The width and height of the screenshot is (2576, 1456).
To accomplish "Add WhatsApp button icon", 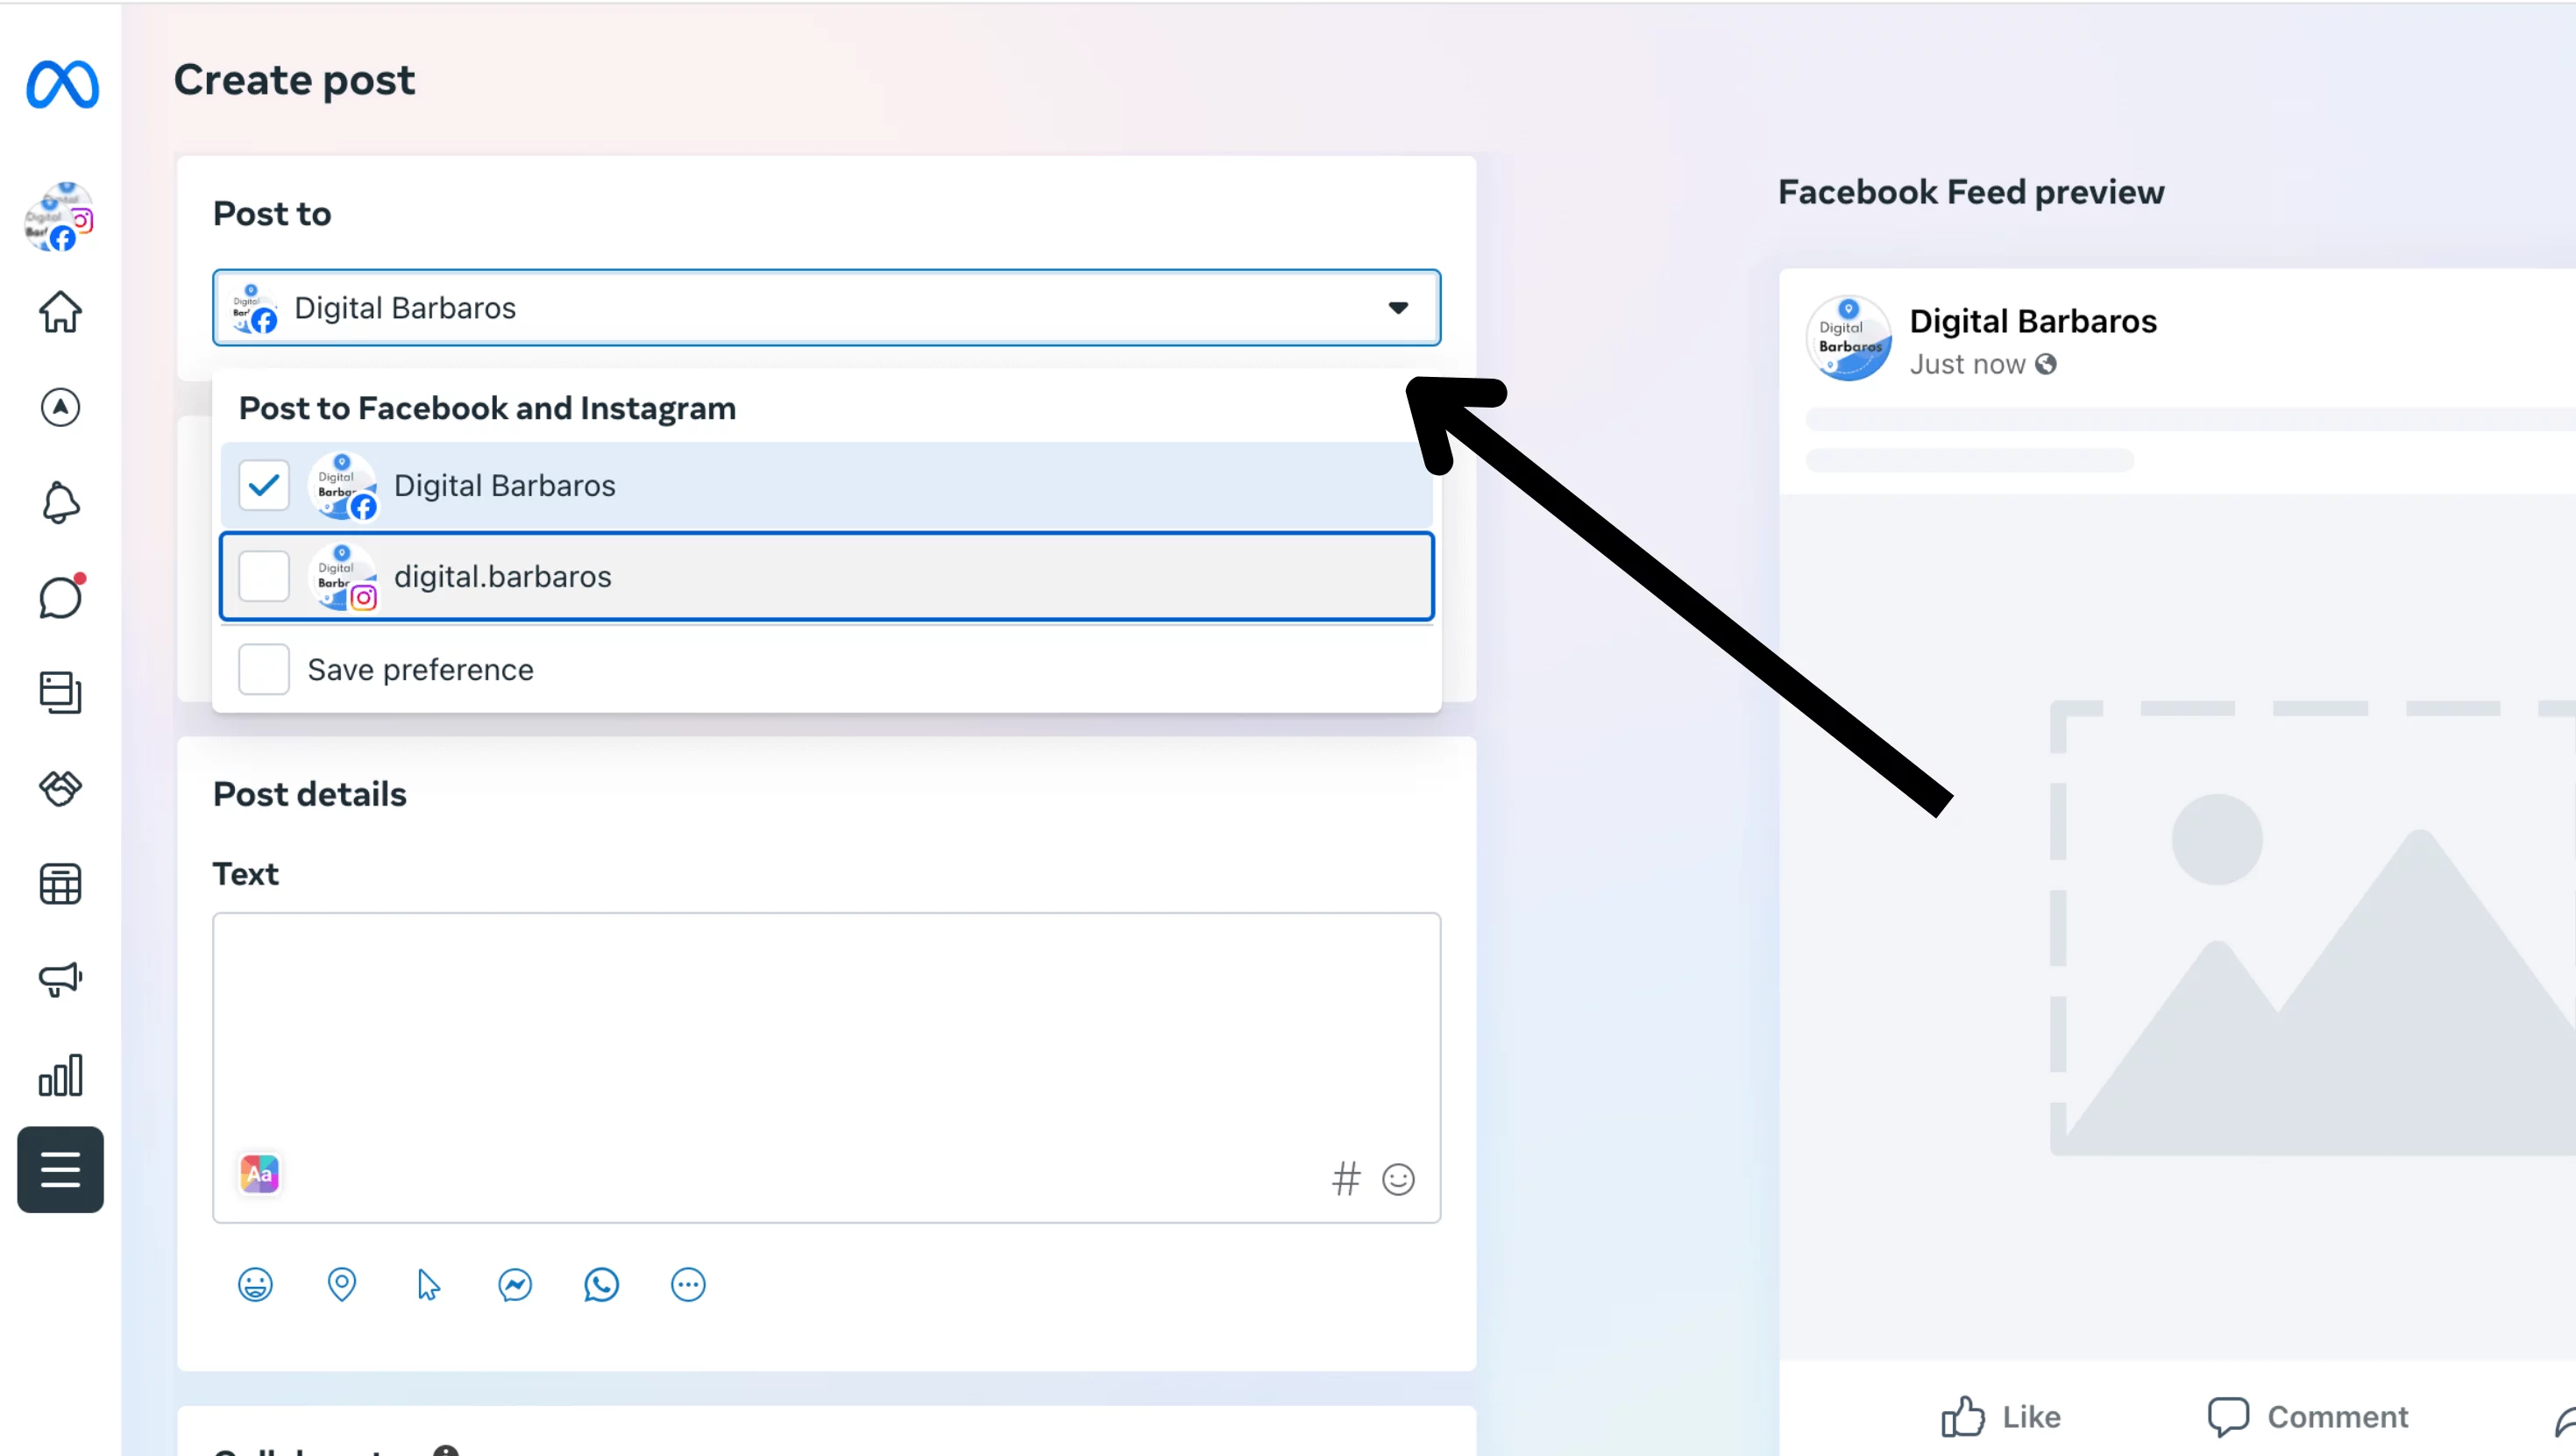I will (602, 1284).
